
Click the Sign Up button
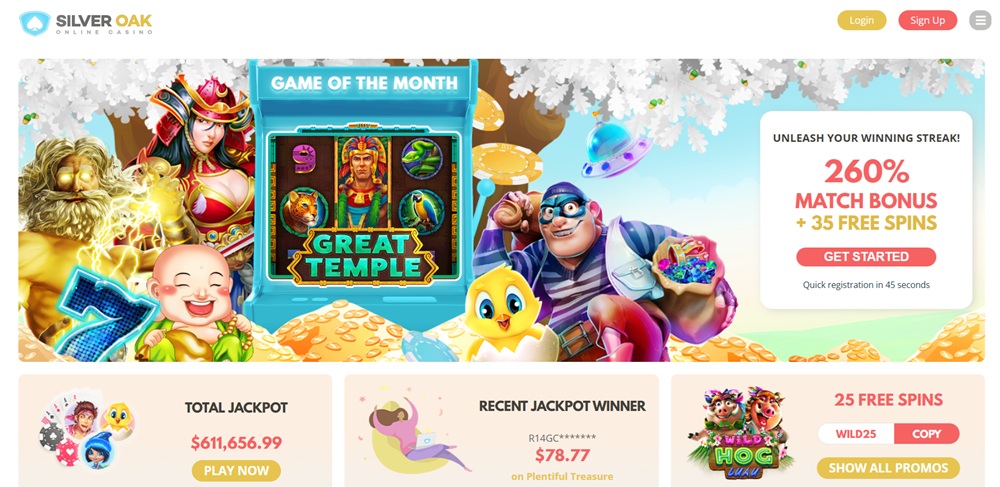(927, 20)
